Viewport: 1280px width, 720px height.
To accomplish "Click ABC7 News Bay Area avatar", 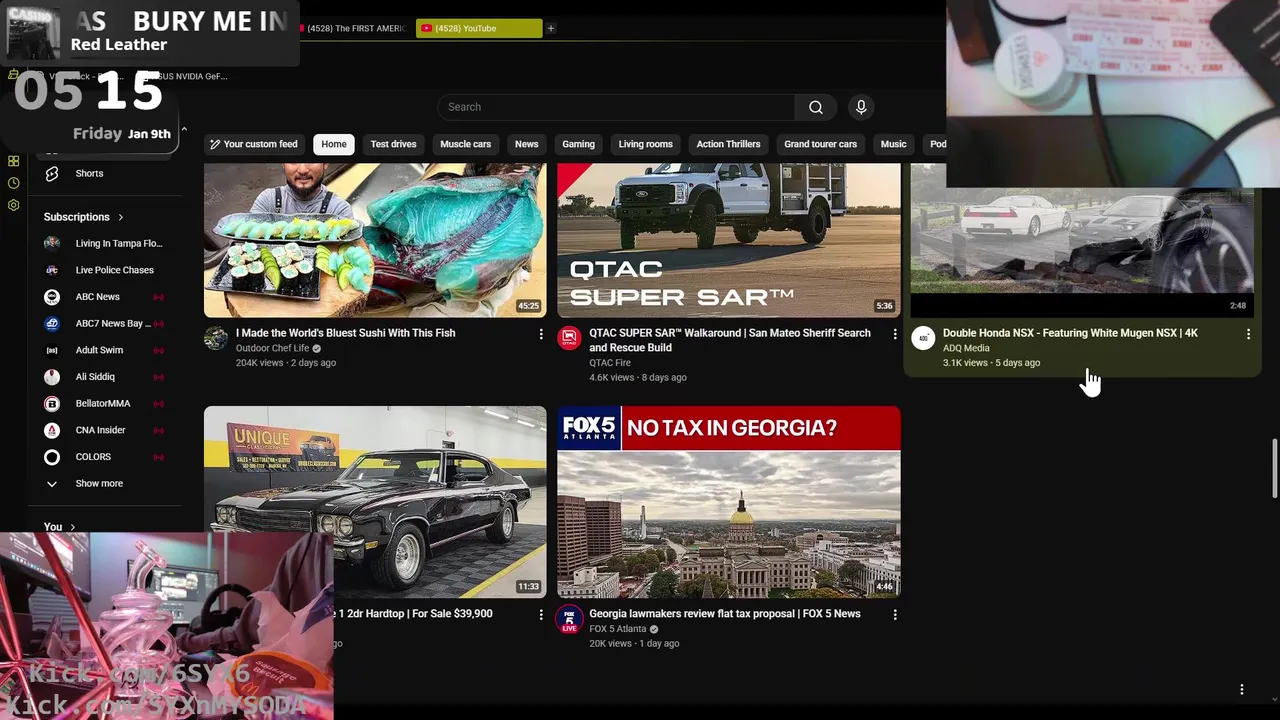I will click(52, 323).
